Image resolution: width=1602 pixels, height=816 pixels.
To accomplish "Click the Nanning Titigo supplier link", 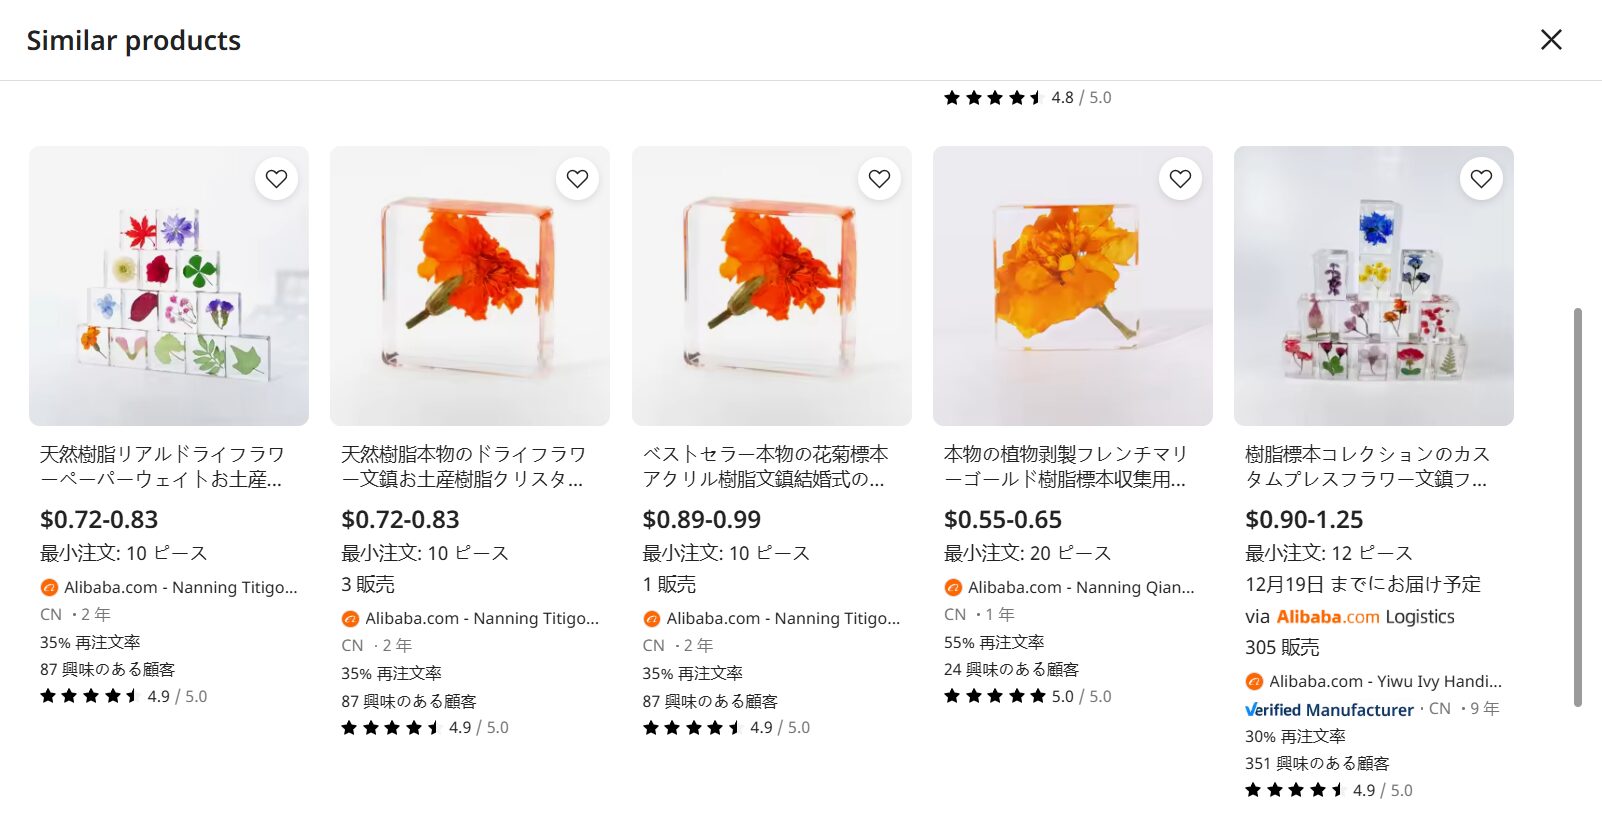I will point(180,587).
